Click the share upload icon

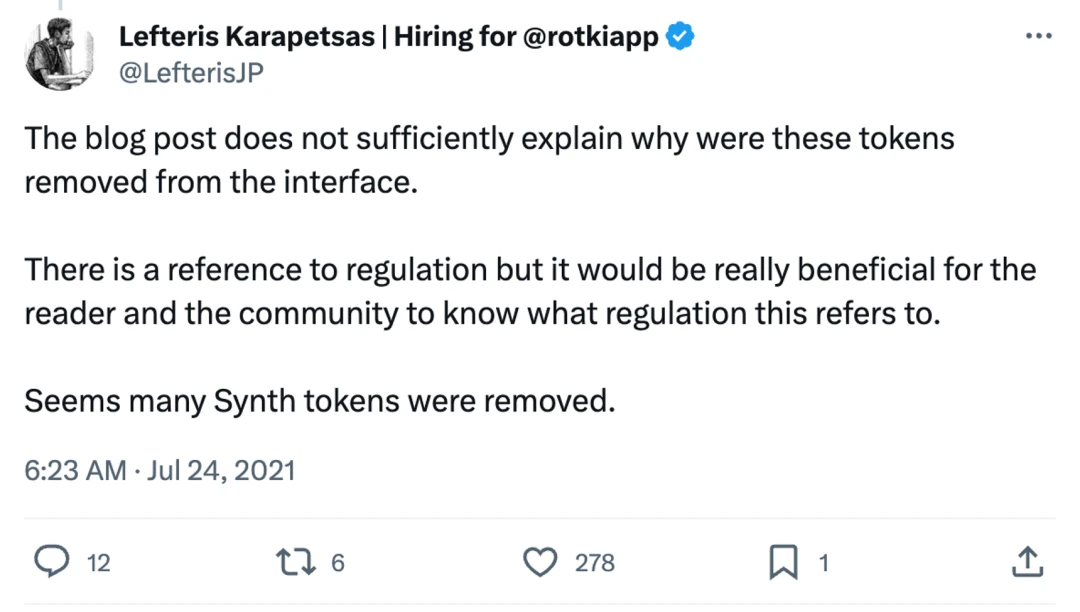click(x=1027, y=563)
